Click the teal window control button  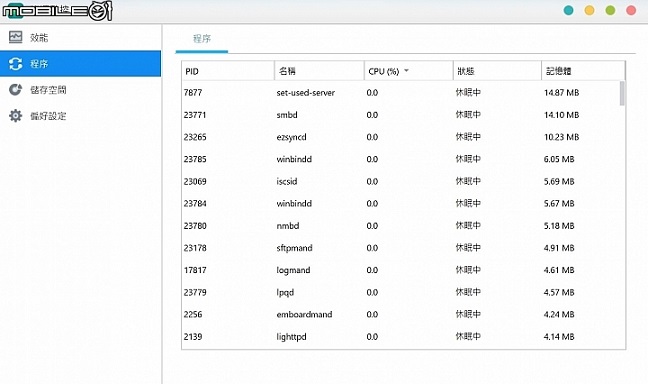[569, 10]
